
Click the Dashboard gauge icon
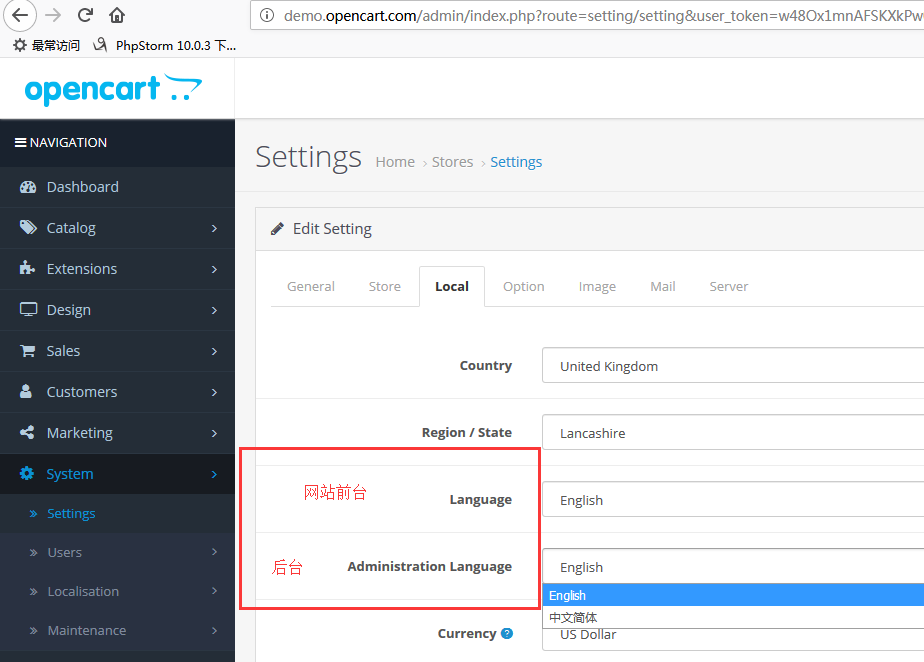(x=28, y=187)
